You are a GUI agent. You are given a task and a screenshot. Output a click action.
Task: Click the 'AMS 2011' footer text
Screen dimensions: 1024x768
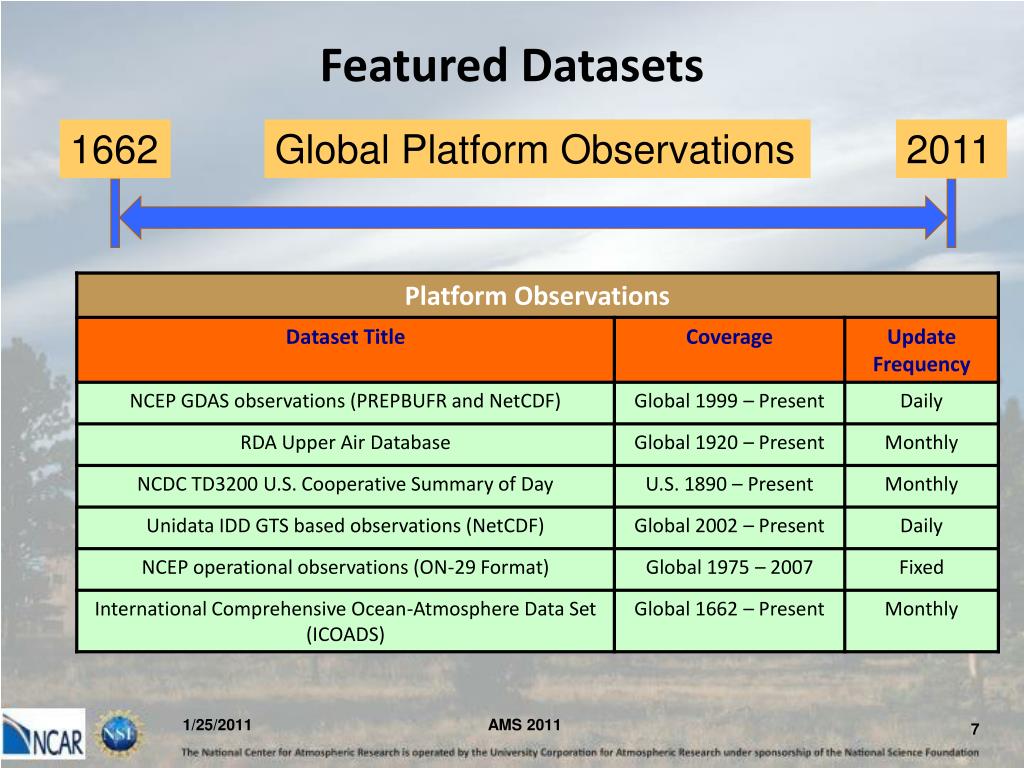(524, 725)
